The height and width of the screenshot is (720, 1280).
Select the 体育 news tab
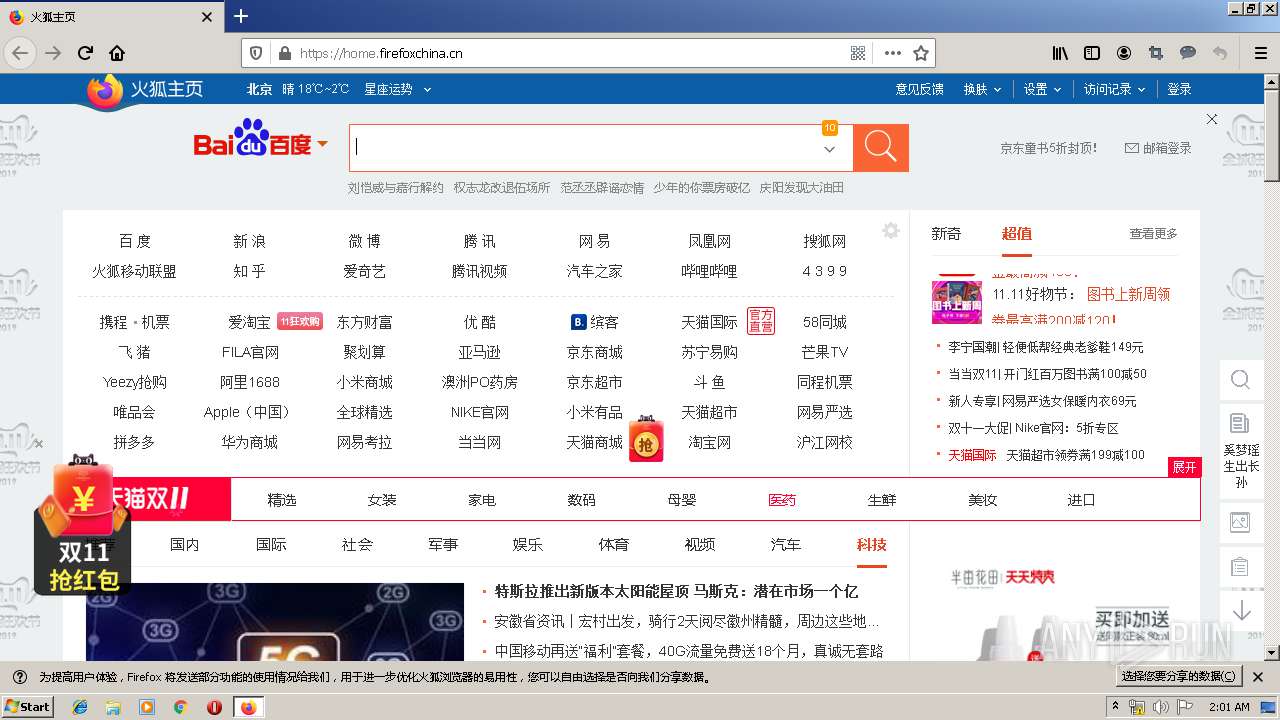click(x=613, y=544)
